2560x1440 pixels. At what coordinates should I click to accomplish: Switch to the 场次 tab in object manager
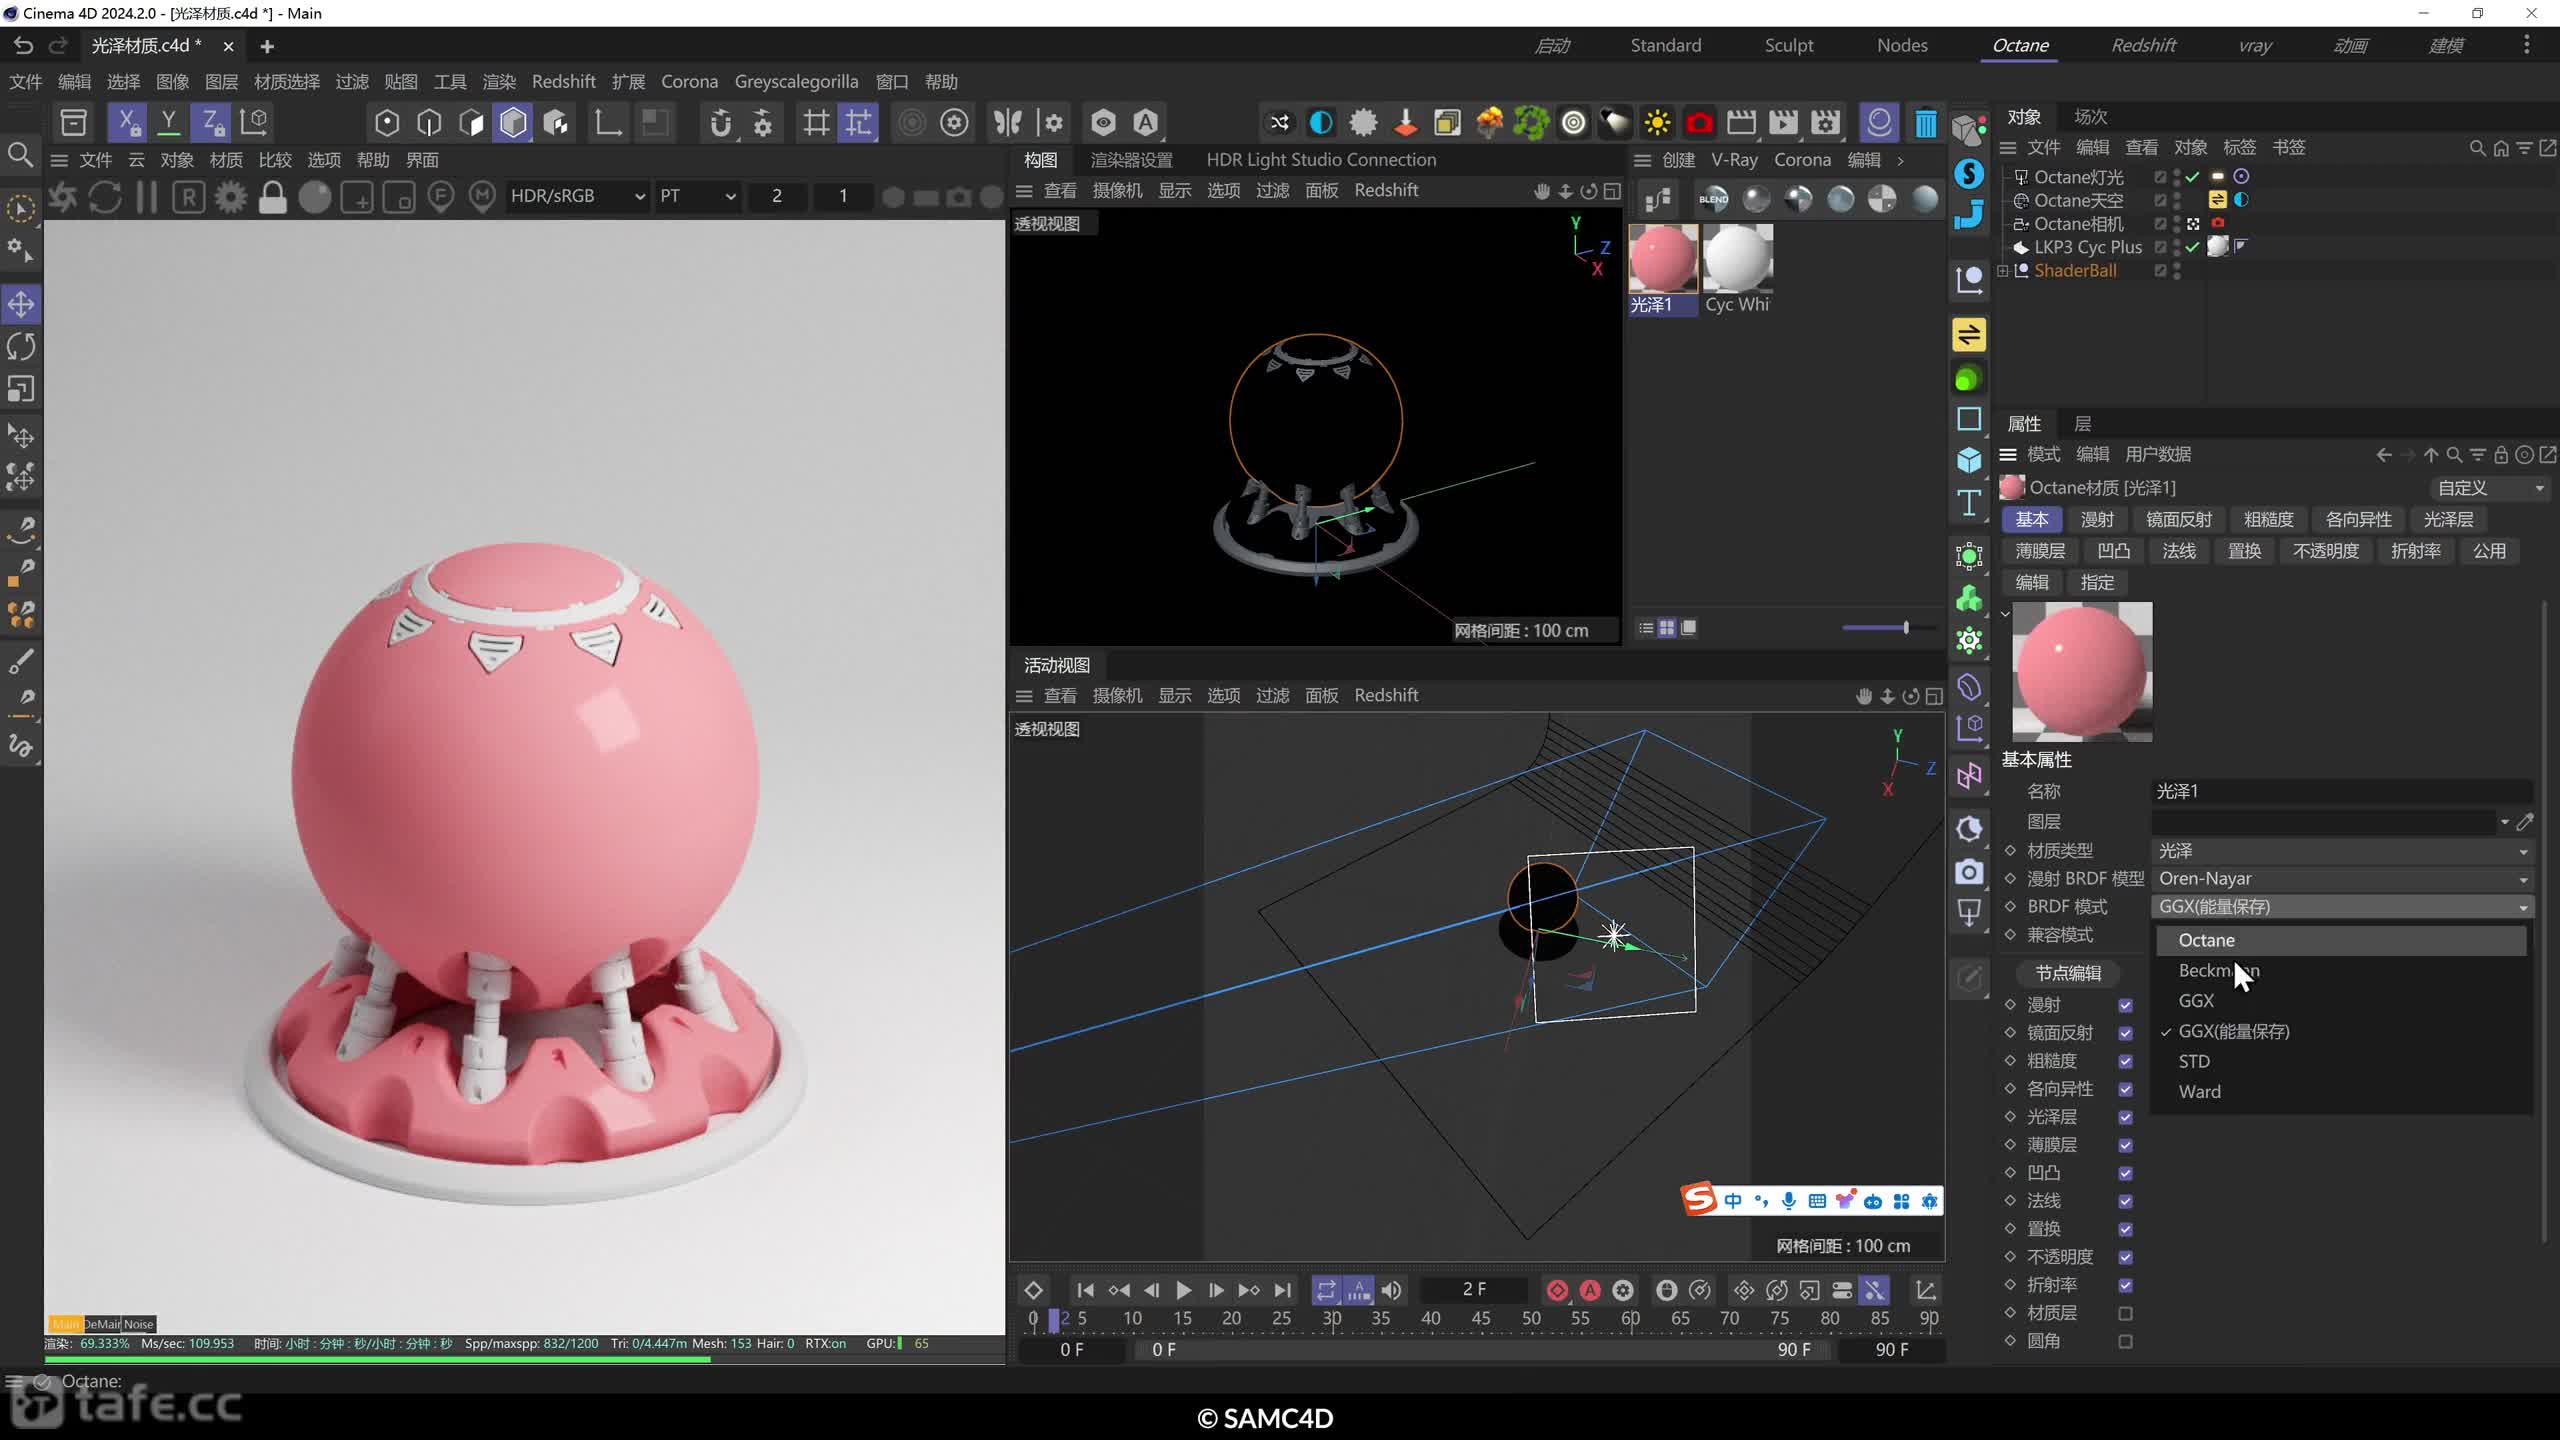point(2090,117)
